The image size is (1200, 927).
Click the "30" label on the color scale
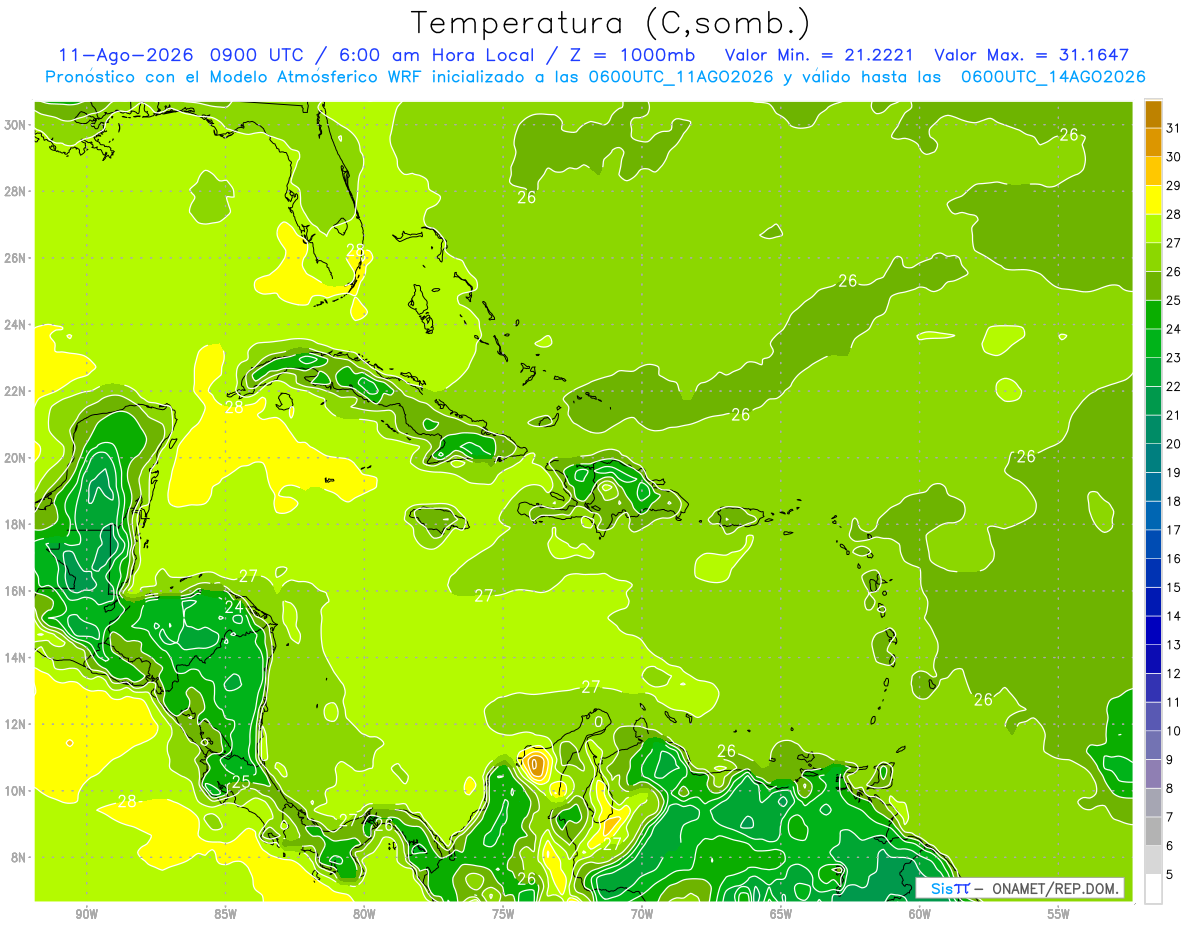pyautogui.click(x=1173, y=157)
